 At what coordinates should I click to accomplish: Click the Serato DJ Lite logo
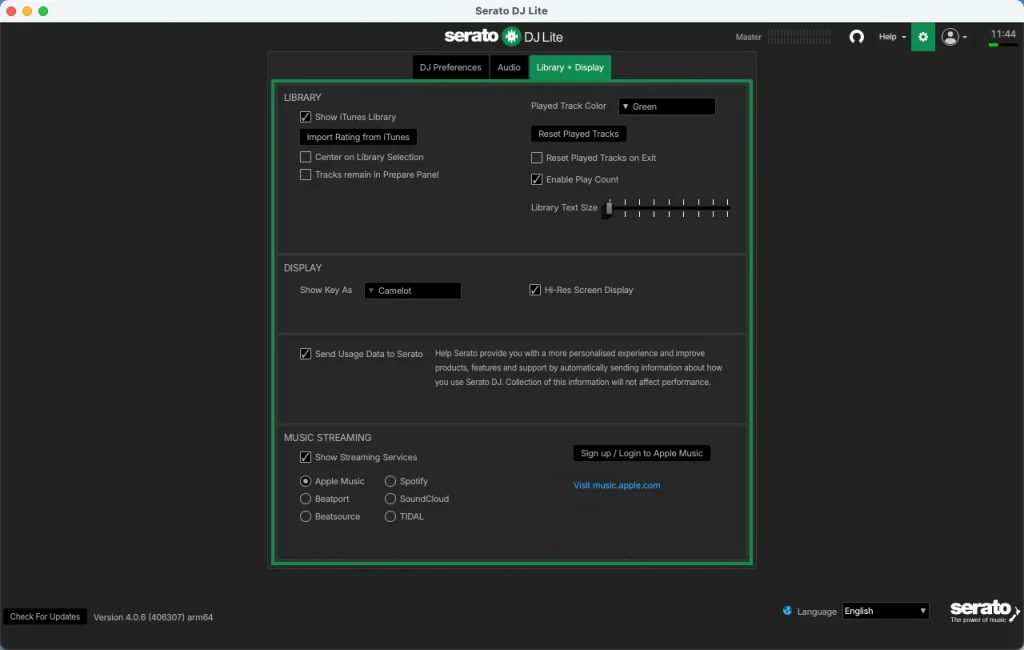click(x=503, y=36)
